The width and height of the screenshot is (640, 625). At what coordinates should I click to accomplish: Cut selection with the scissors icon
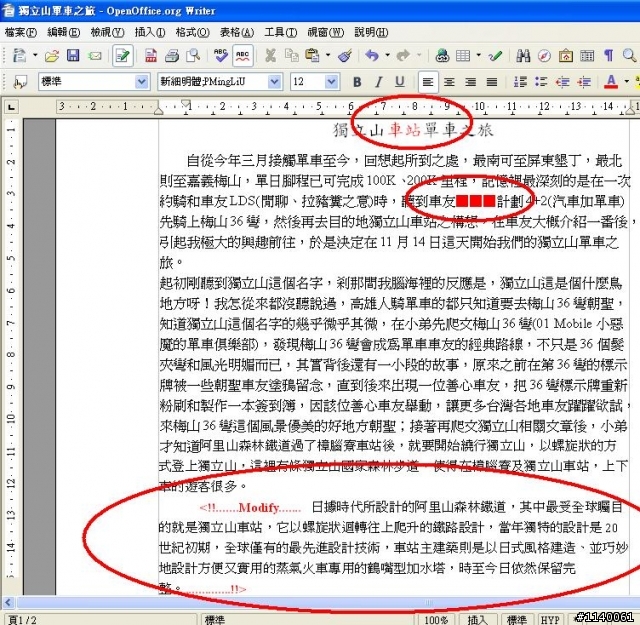click(x=270, y=55)
